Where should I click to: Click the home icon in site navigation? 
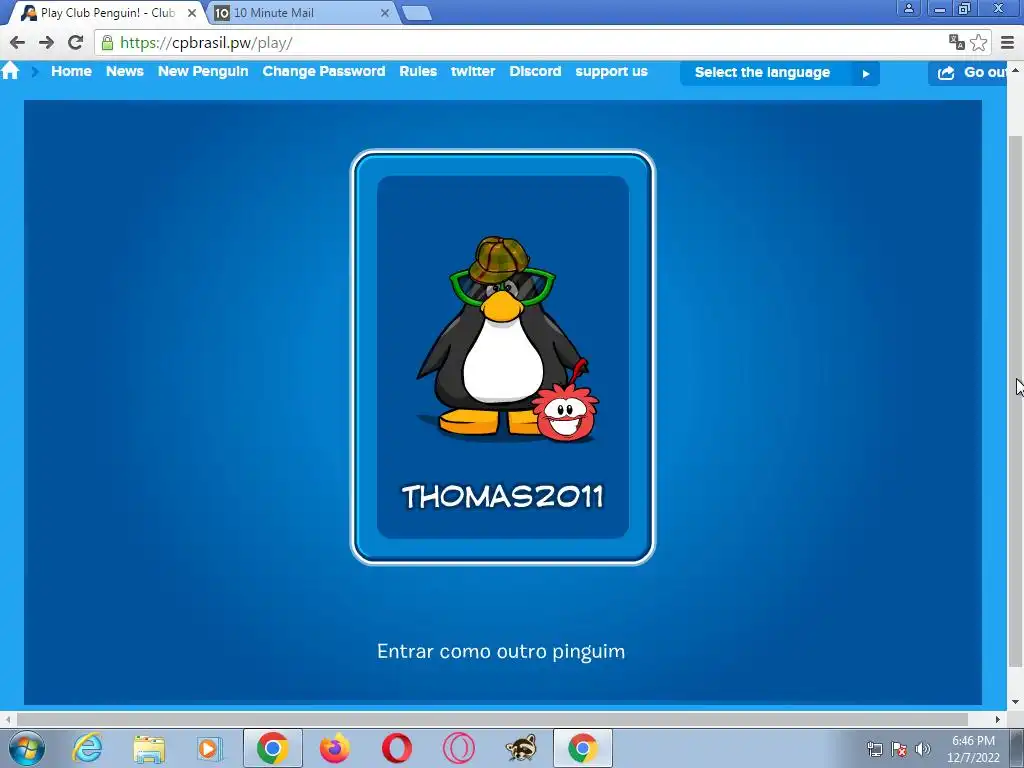(x=10, y=71)
